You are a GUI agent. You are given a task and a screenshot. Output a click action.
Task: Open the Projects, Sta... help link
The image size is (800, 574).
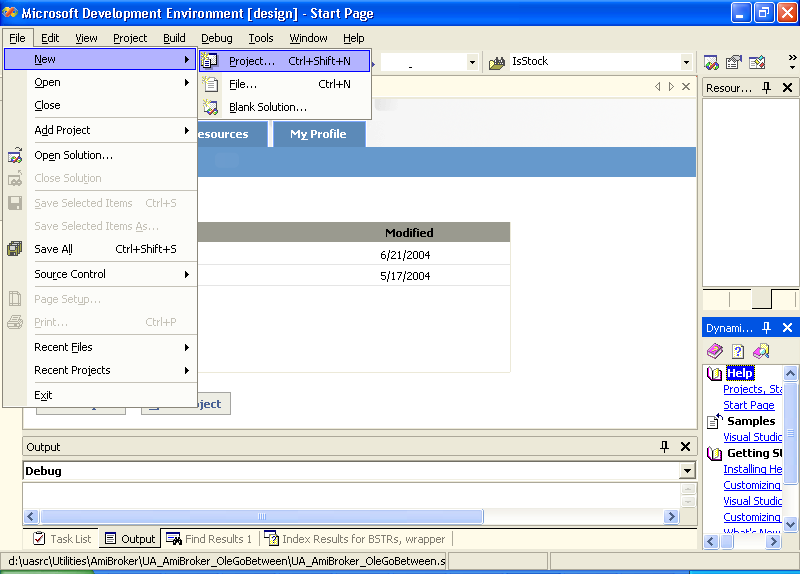753,389
